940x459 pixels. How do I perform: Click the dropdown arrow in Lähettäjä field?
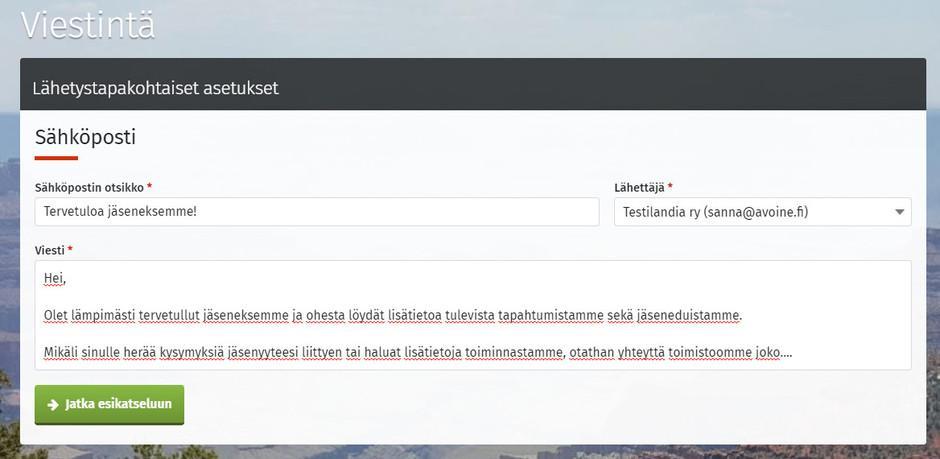point(899,212)
